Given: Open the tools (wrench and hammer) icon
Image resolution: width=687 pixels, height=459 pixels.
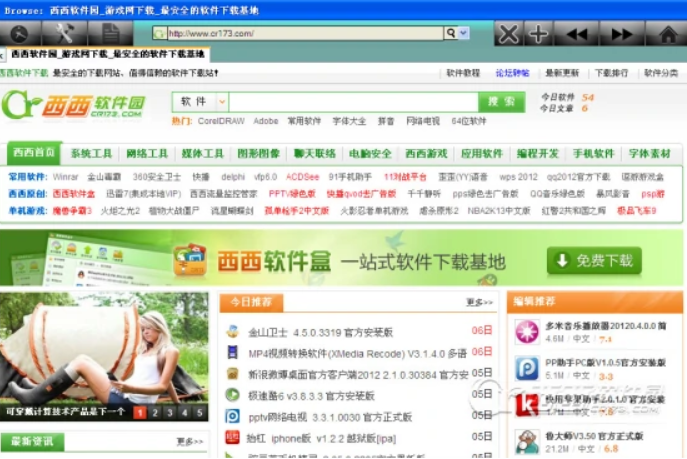Looking at the screenshot, I should tap(64, 34).
